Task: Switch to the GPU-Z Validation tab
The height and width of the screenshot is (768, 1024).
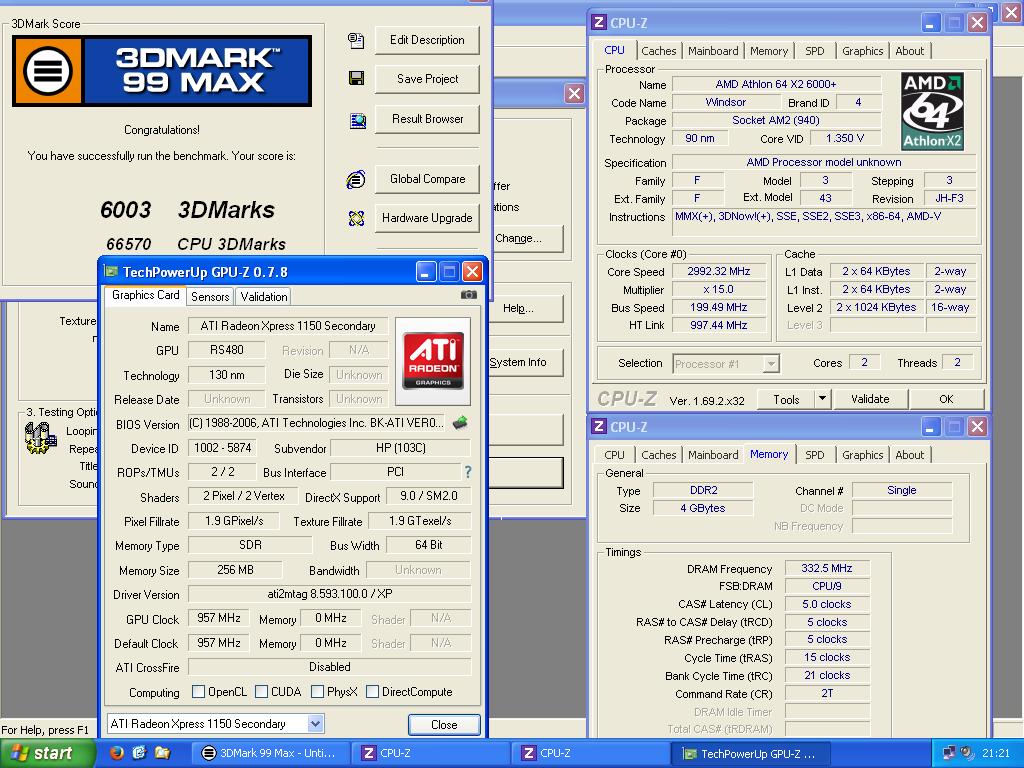Action: point(264,296)
